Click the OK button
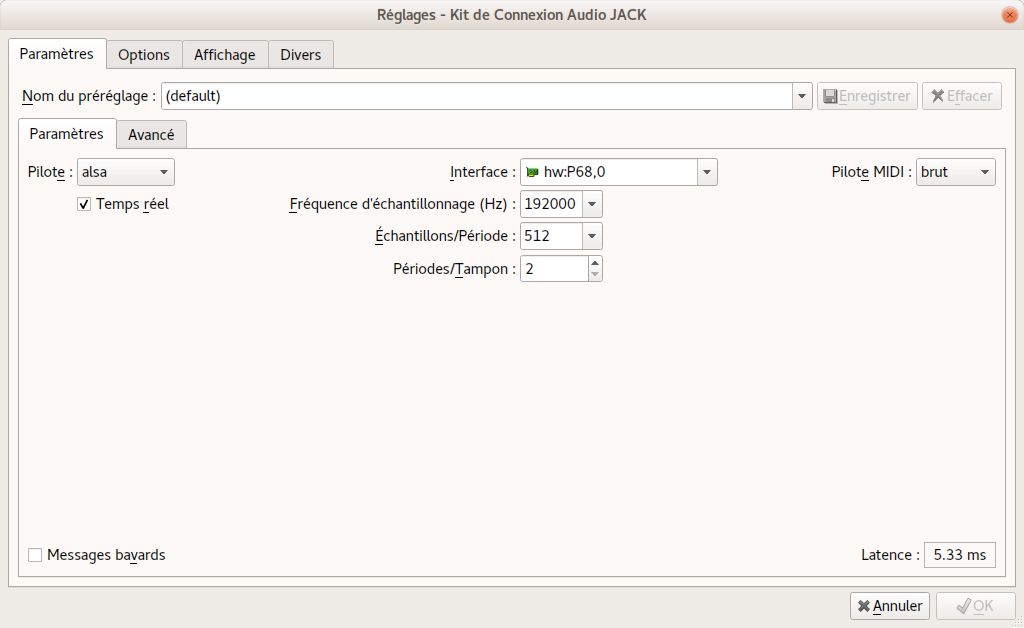The height and width of the screenshot is (628, 1024). [975, 606]
